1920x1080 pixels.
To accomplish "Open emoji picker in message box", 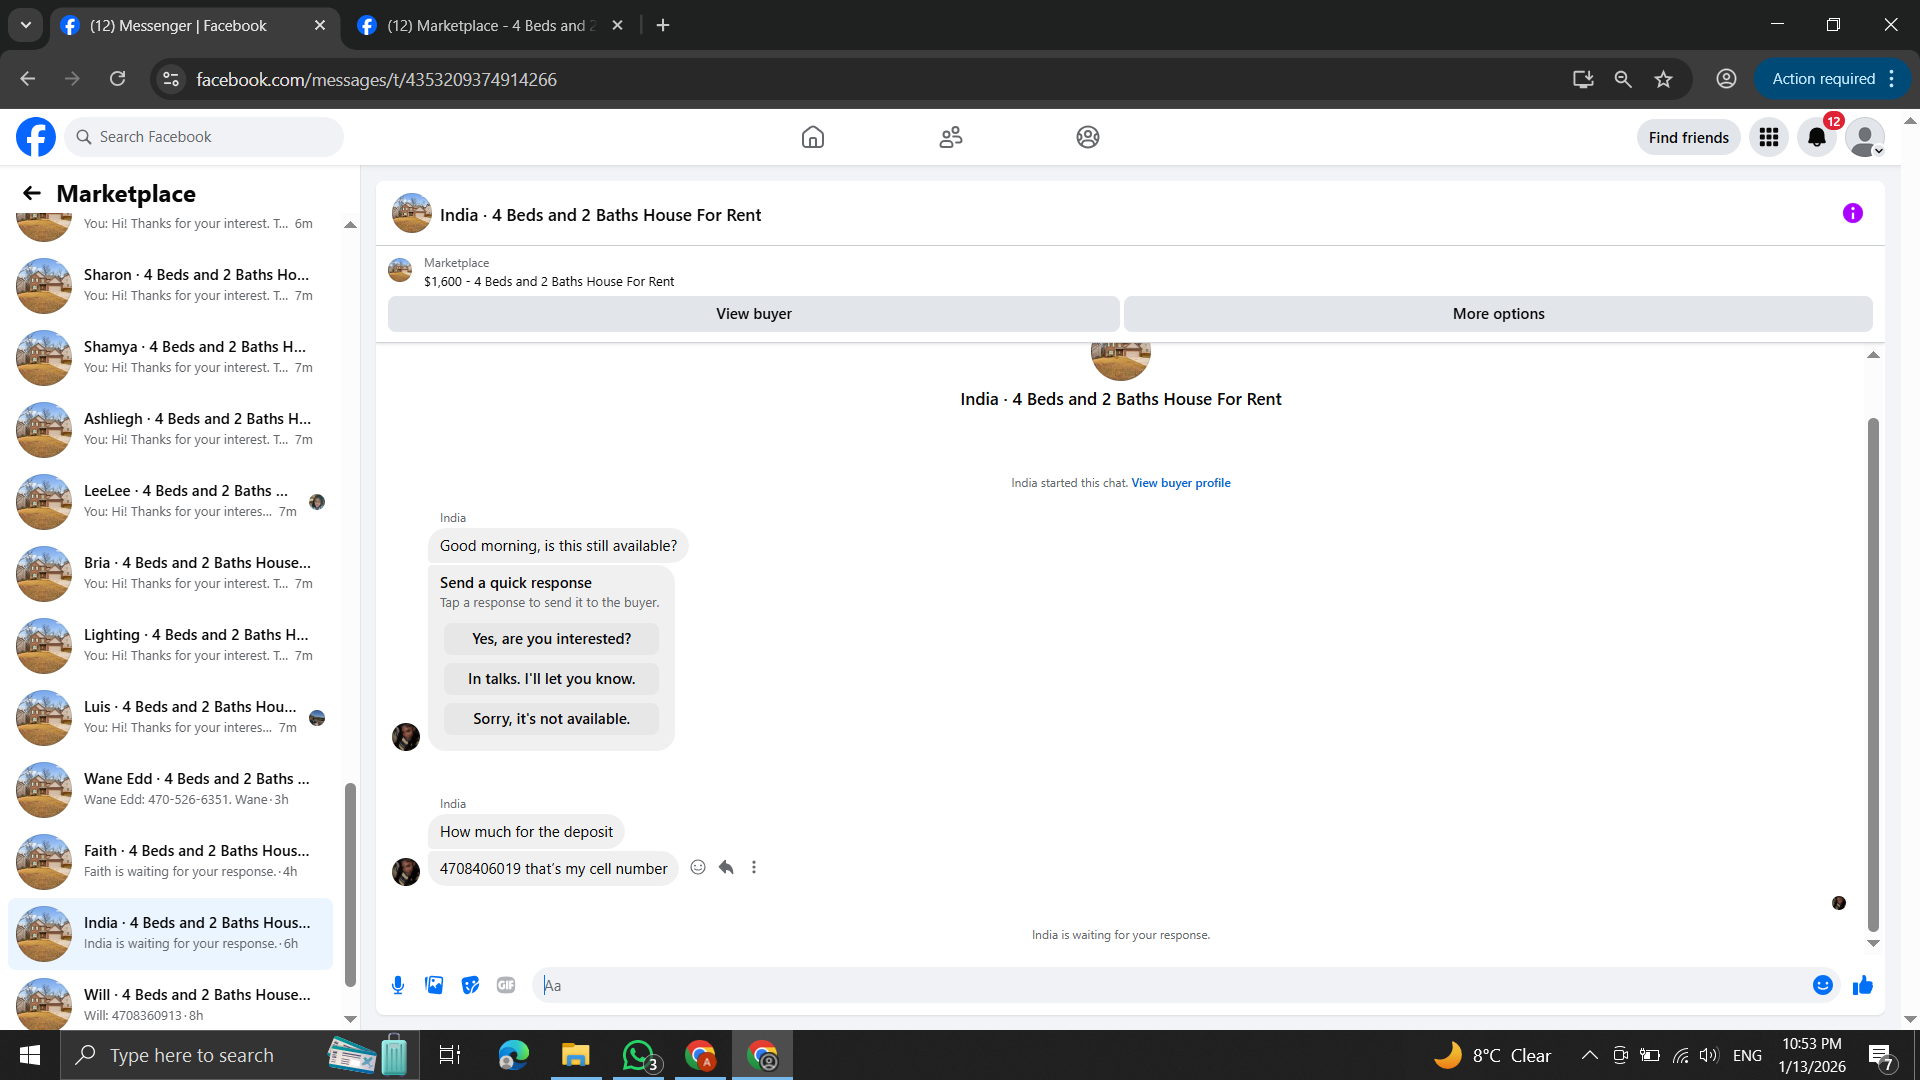I will pyautogui.click(x=1822, y=985).
